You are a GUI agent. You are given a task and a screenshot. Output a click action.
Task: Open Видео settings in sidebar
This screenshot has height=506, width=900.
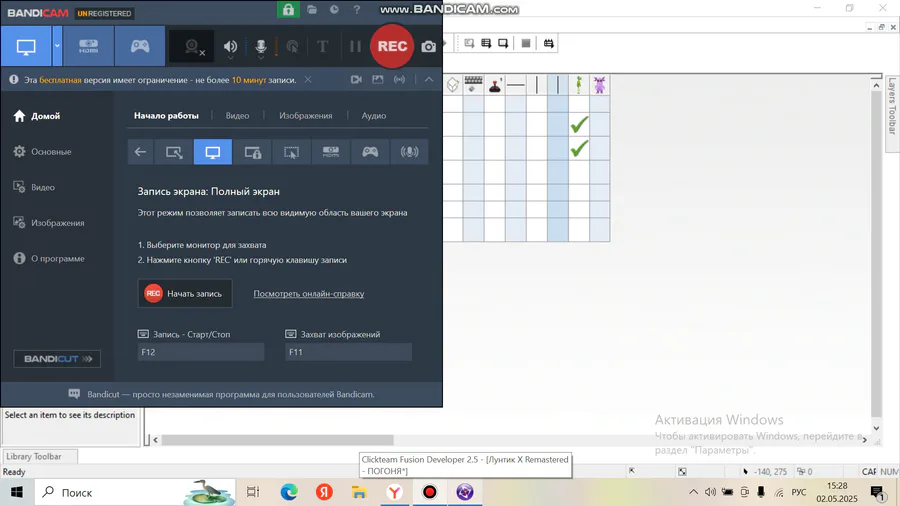coord(34,187)
